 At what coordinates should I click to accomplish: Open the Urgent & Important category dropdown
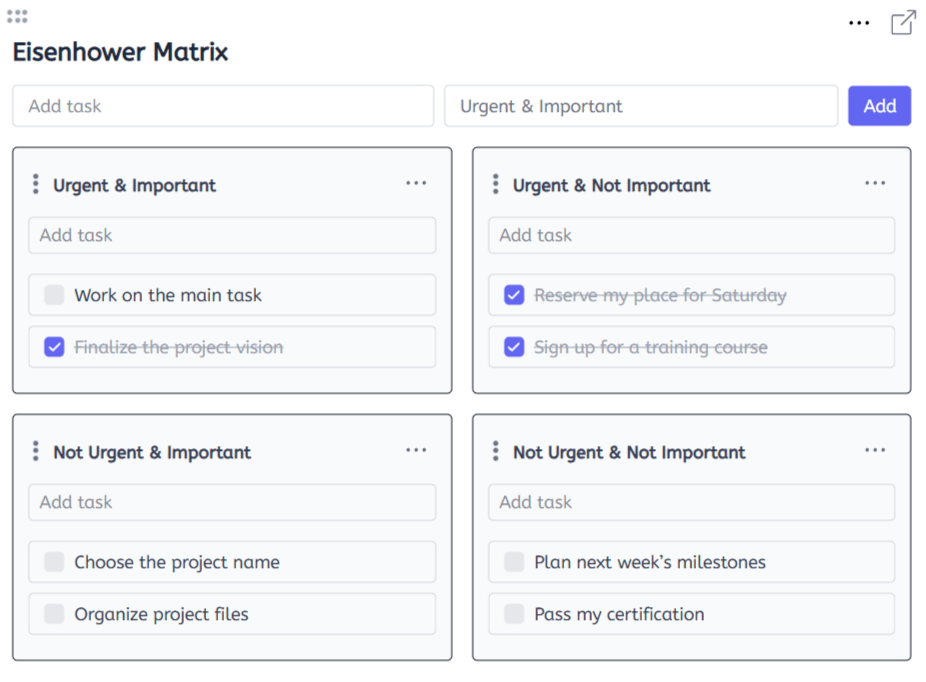point(640,106)
